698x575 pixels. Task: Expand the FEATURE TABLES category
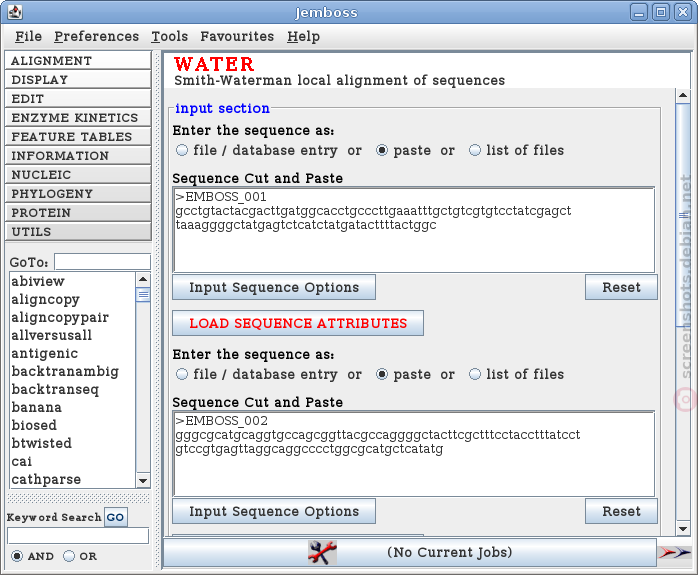[x=78, y=137]
